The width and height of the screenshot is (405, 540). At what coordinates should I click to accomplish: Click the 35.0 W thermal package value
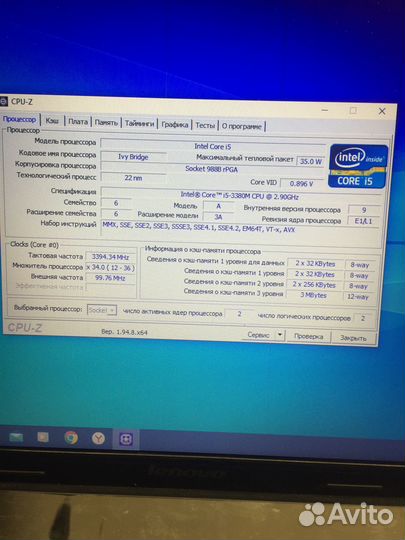click(x=310, y=161)
